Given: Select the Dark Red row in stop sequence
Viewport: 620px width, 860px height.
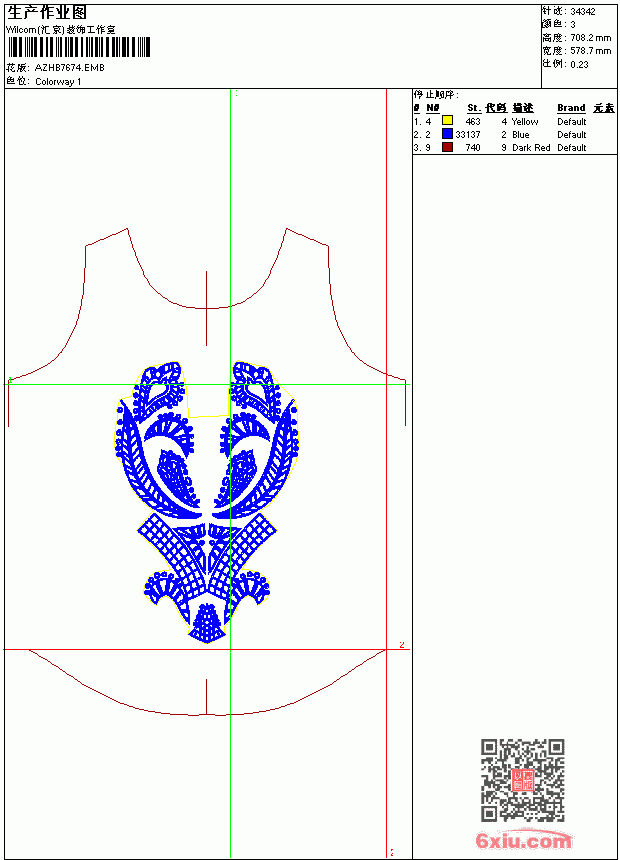Looking at the screenshot, I should coord(514,148).
